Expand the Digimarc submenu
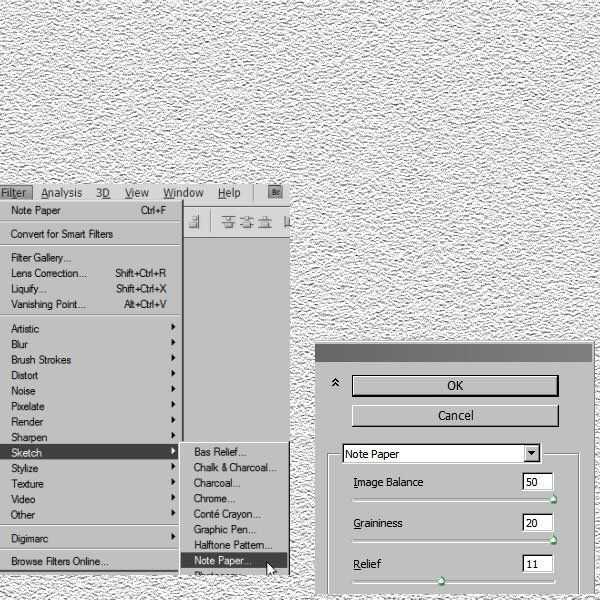600x600 pixels. pos(89,539)
